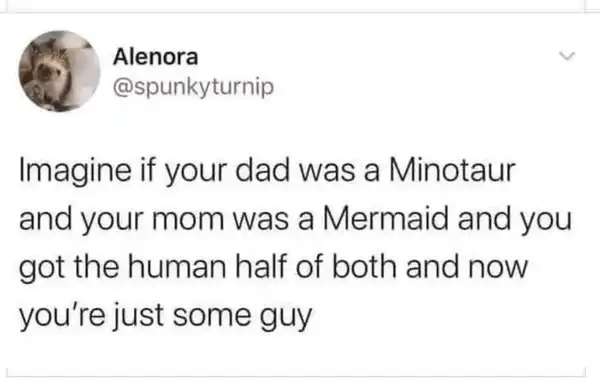
Task: Expand the tweet options chevron menu
Action: point(567,57)
